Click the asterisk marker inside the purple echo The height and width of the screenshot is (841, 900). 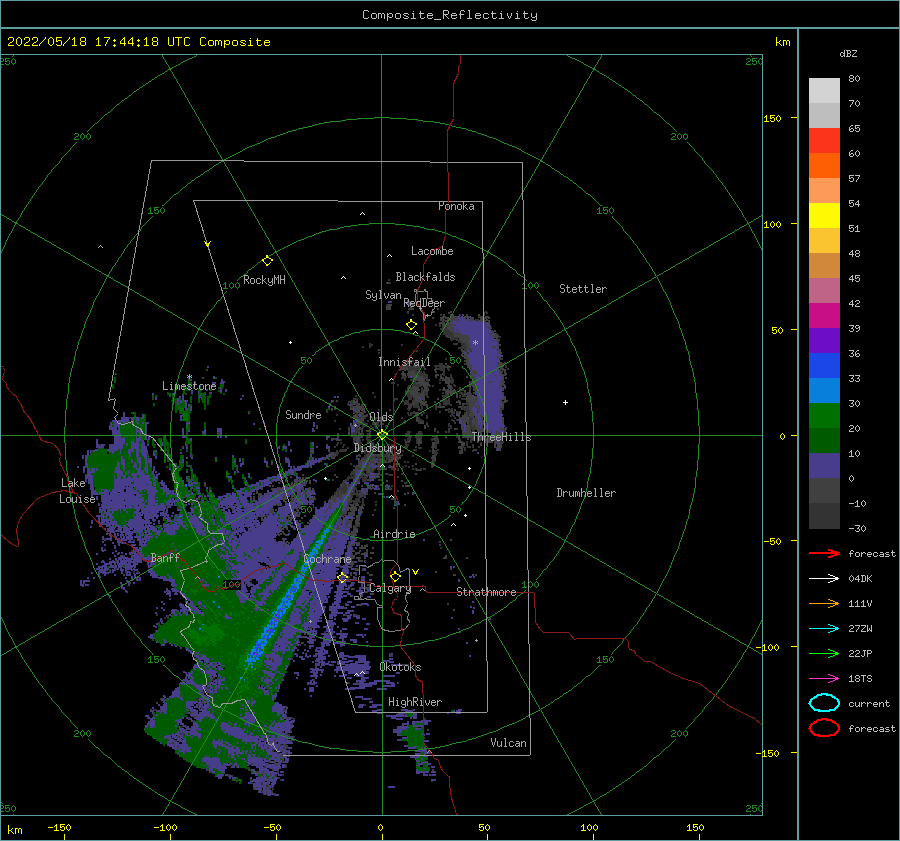click(x=475, y=343)
